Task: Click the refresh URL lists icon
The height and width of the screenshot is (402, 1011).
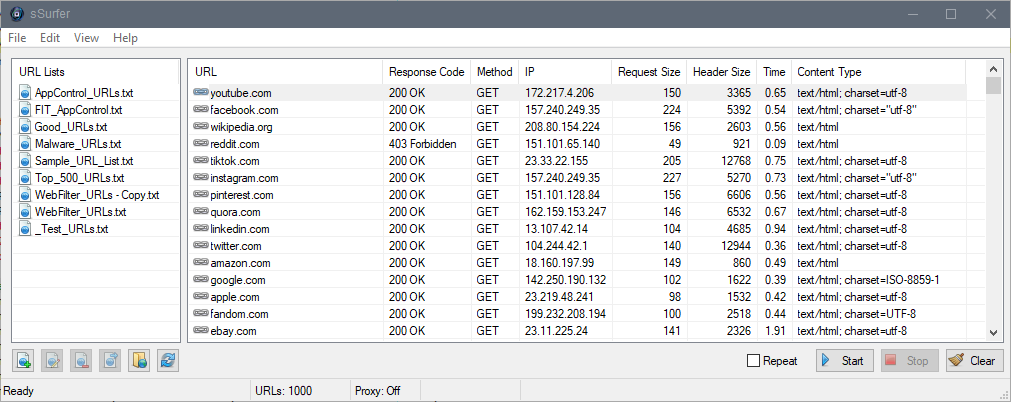Action: pos(168,361)
